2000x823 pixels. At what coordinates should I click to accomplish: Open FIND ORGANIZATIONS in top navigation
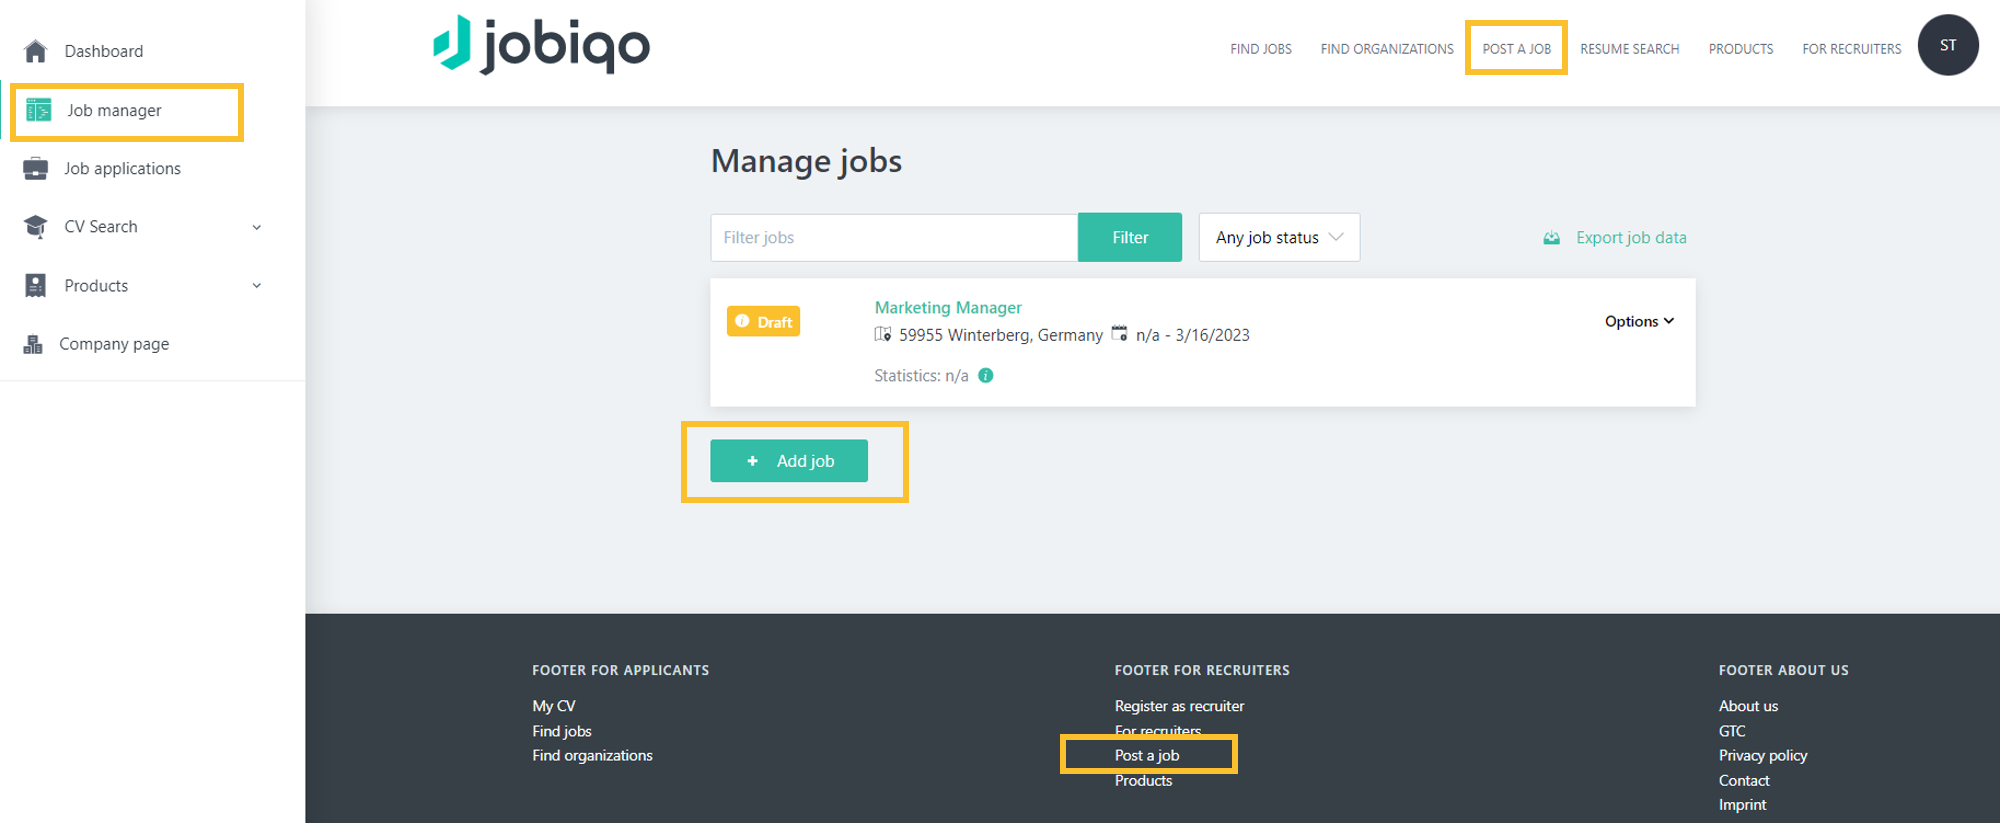pos(1387,49)
